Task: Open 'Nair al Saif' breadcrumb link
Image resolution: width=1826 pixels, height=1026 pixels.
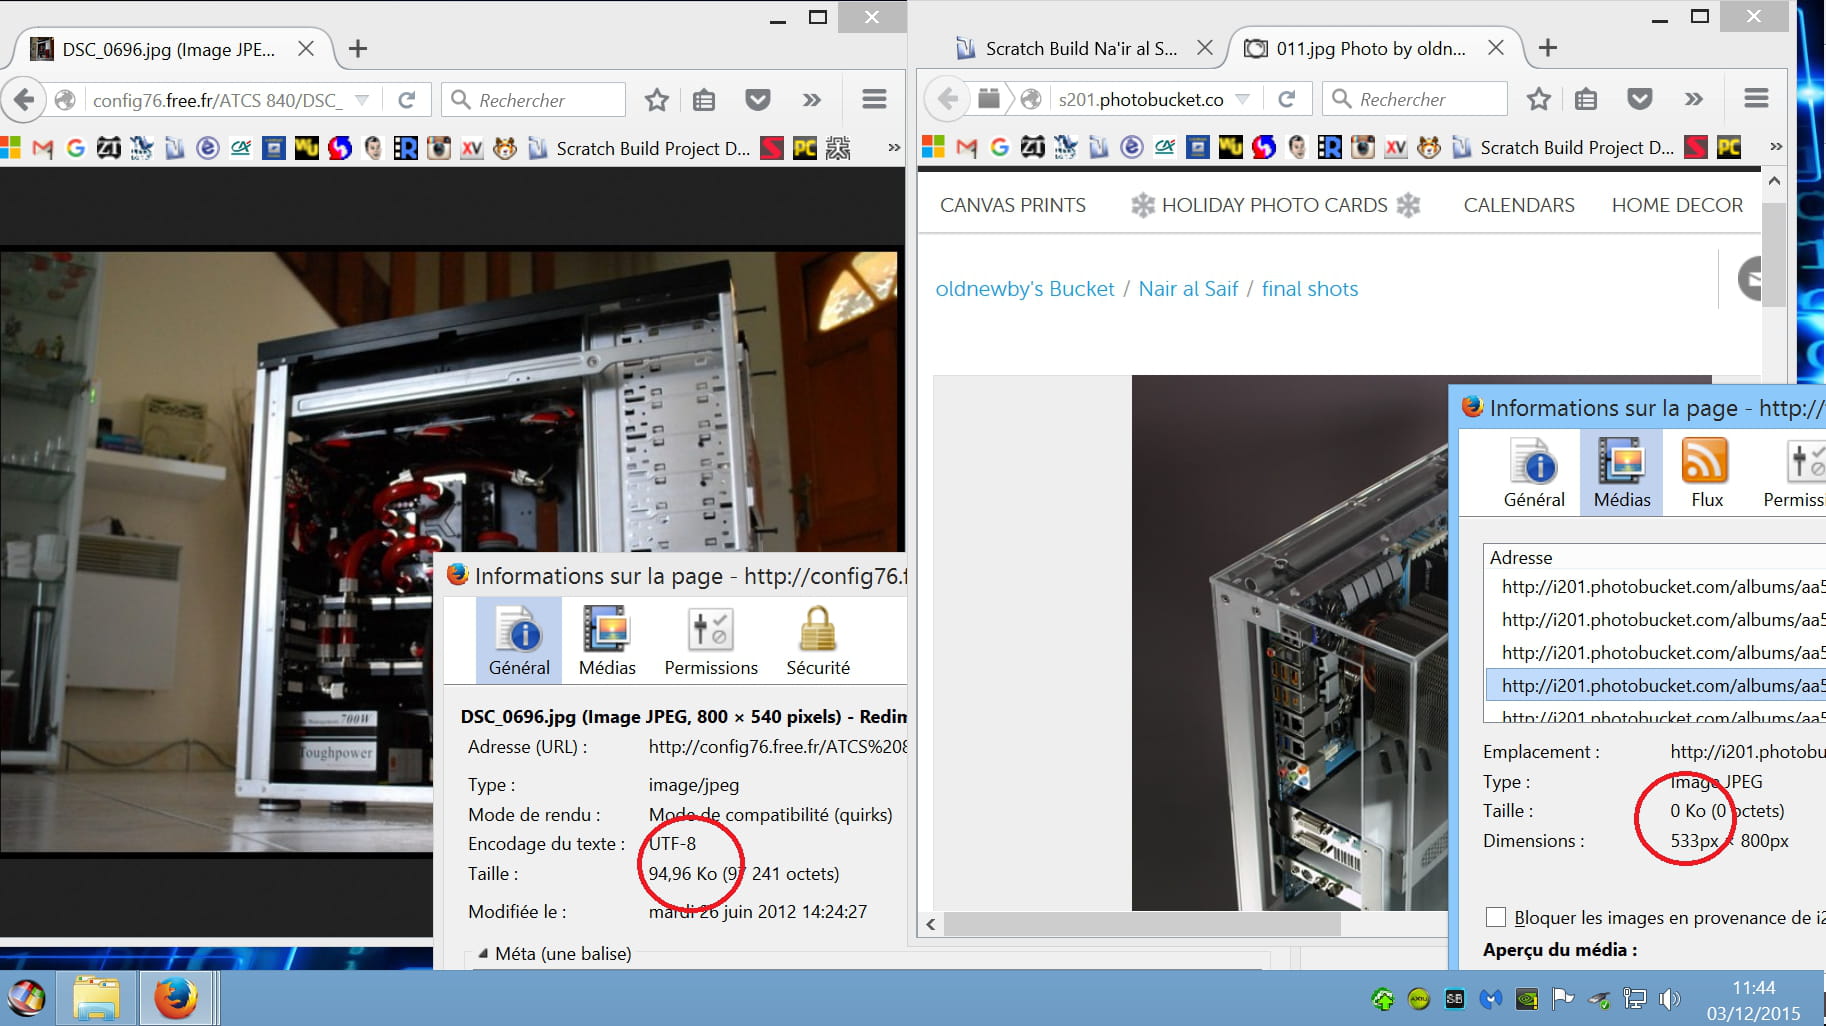Action: tap(1188, 289)
